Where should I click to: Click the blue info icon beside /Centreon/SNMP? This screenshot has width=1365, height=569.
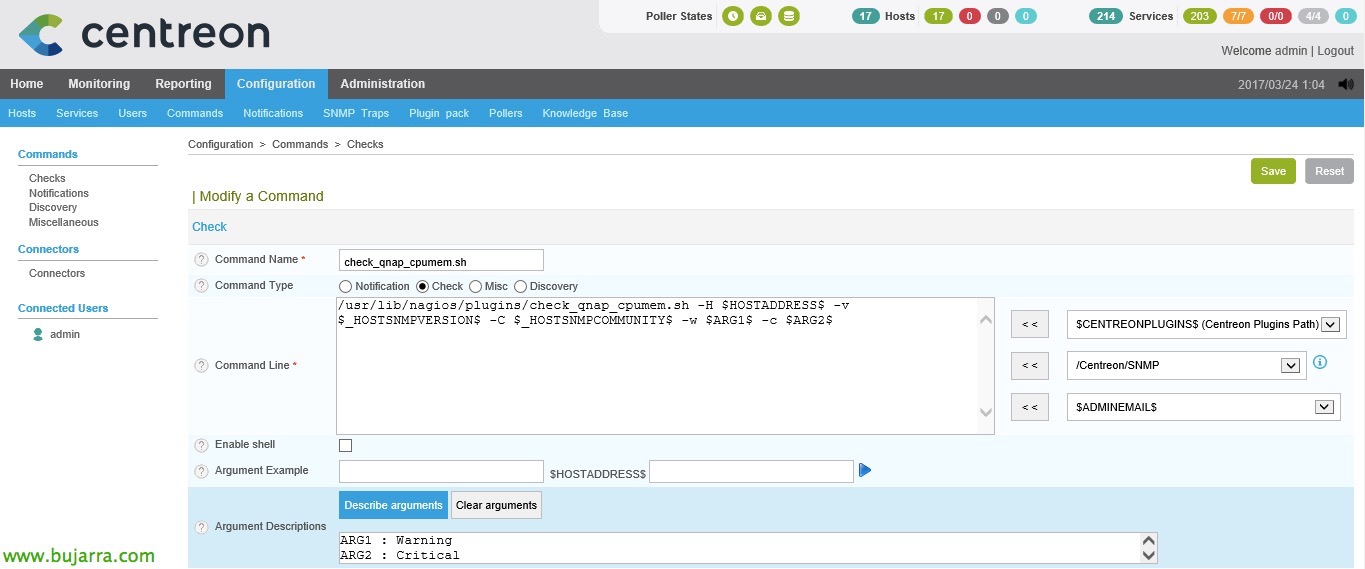pos(1320,362)
